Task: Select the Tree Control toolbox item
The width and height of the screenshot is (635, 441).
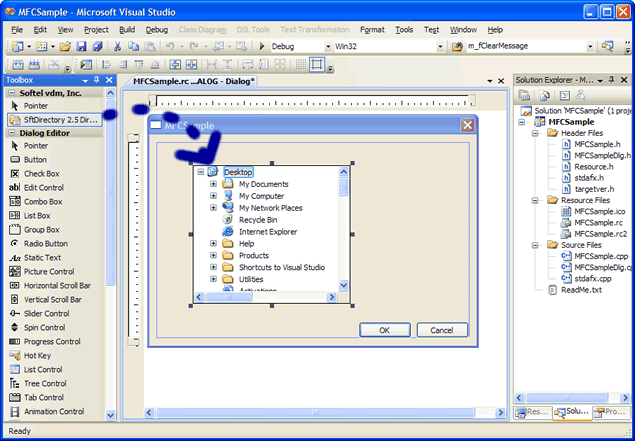Action: click(45, 383)
